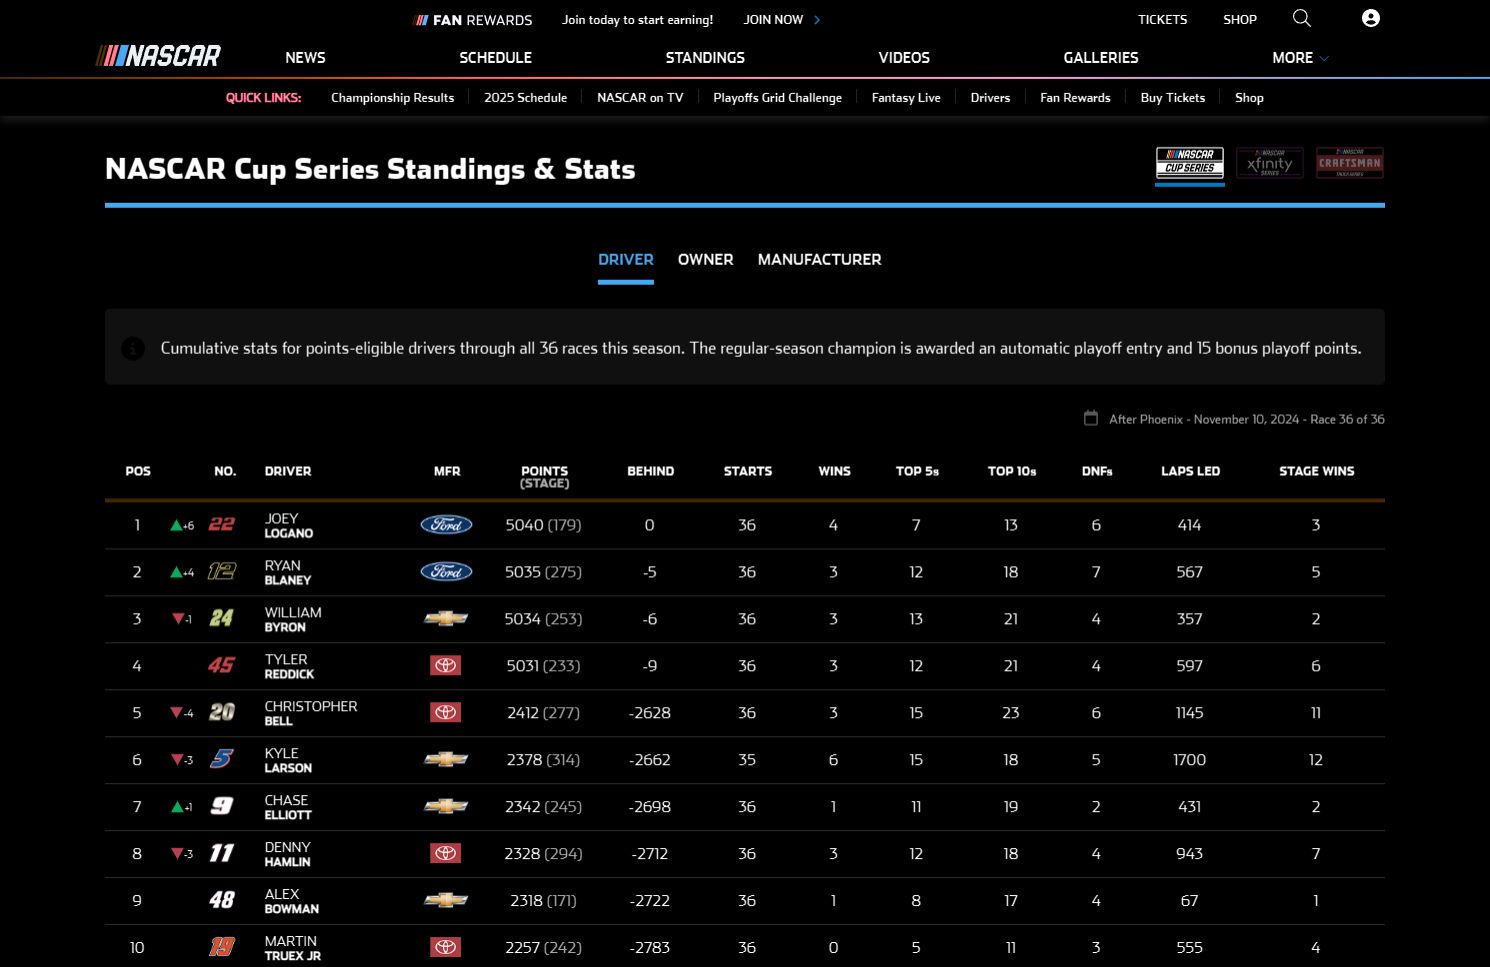Click the calendar icon beside After Phoenix

(x=1091, y=418)
